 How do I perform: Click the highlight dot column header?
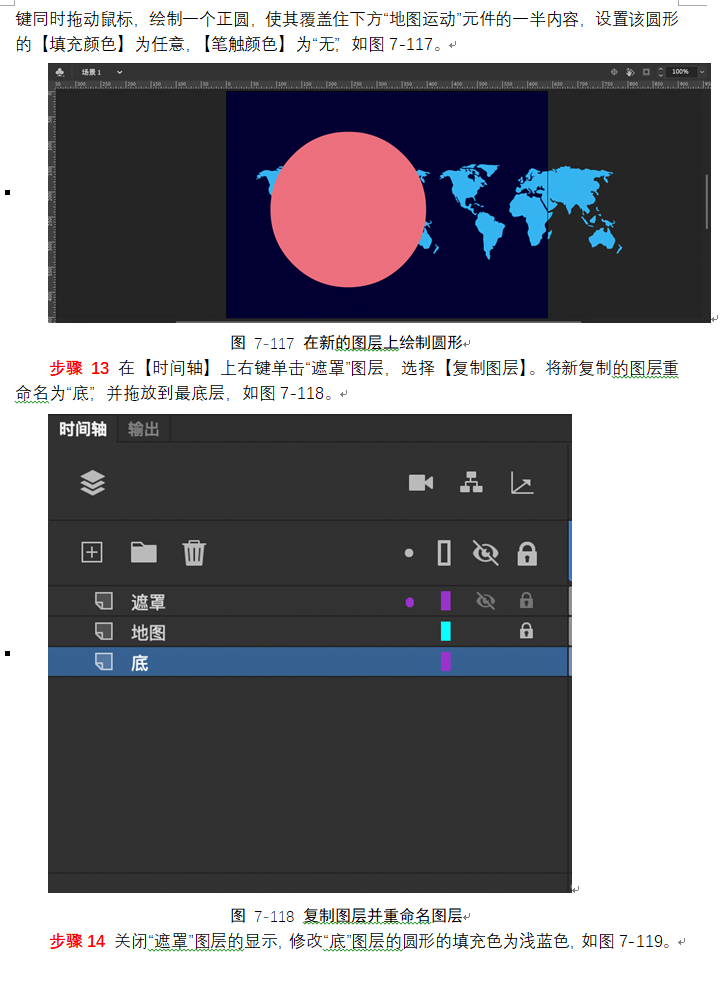click(409, 553)
